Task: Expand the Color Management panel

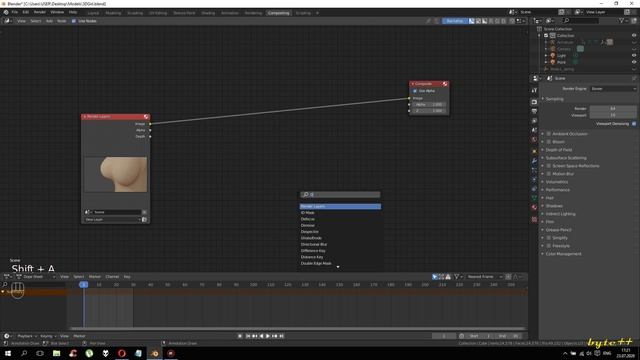Action: pyautogui.click(x=563, y=254)
